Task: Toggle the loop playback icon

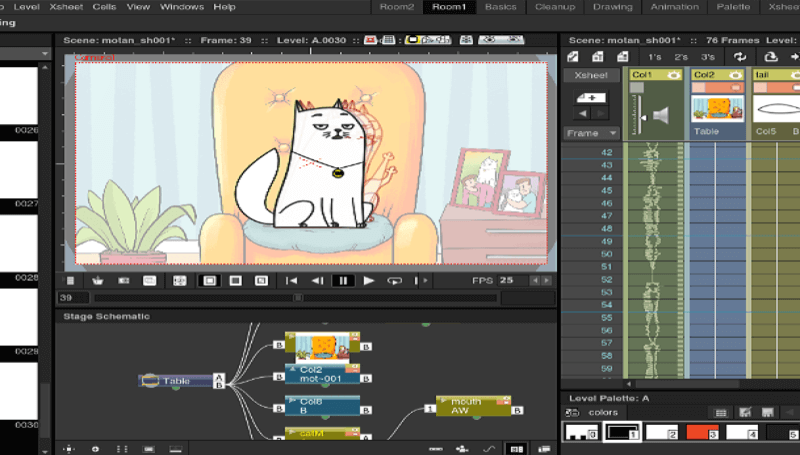Action: (395, 281)
